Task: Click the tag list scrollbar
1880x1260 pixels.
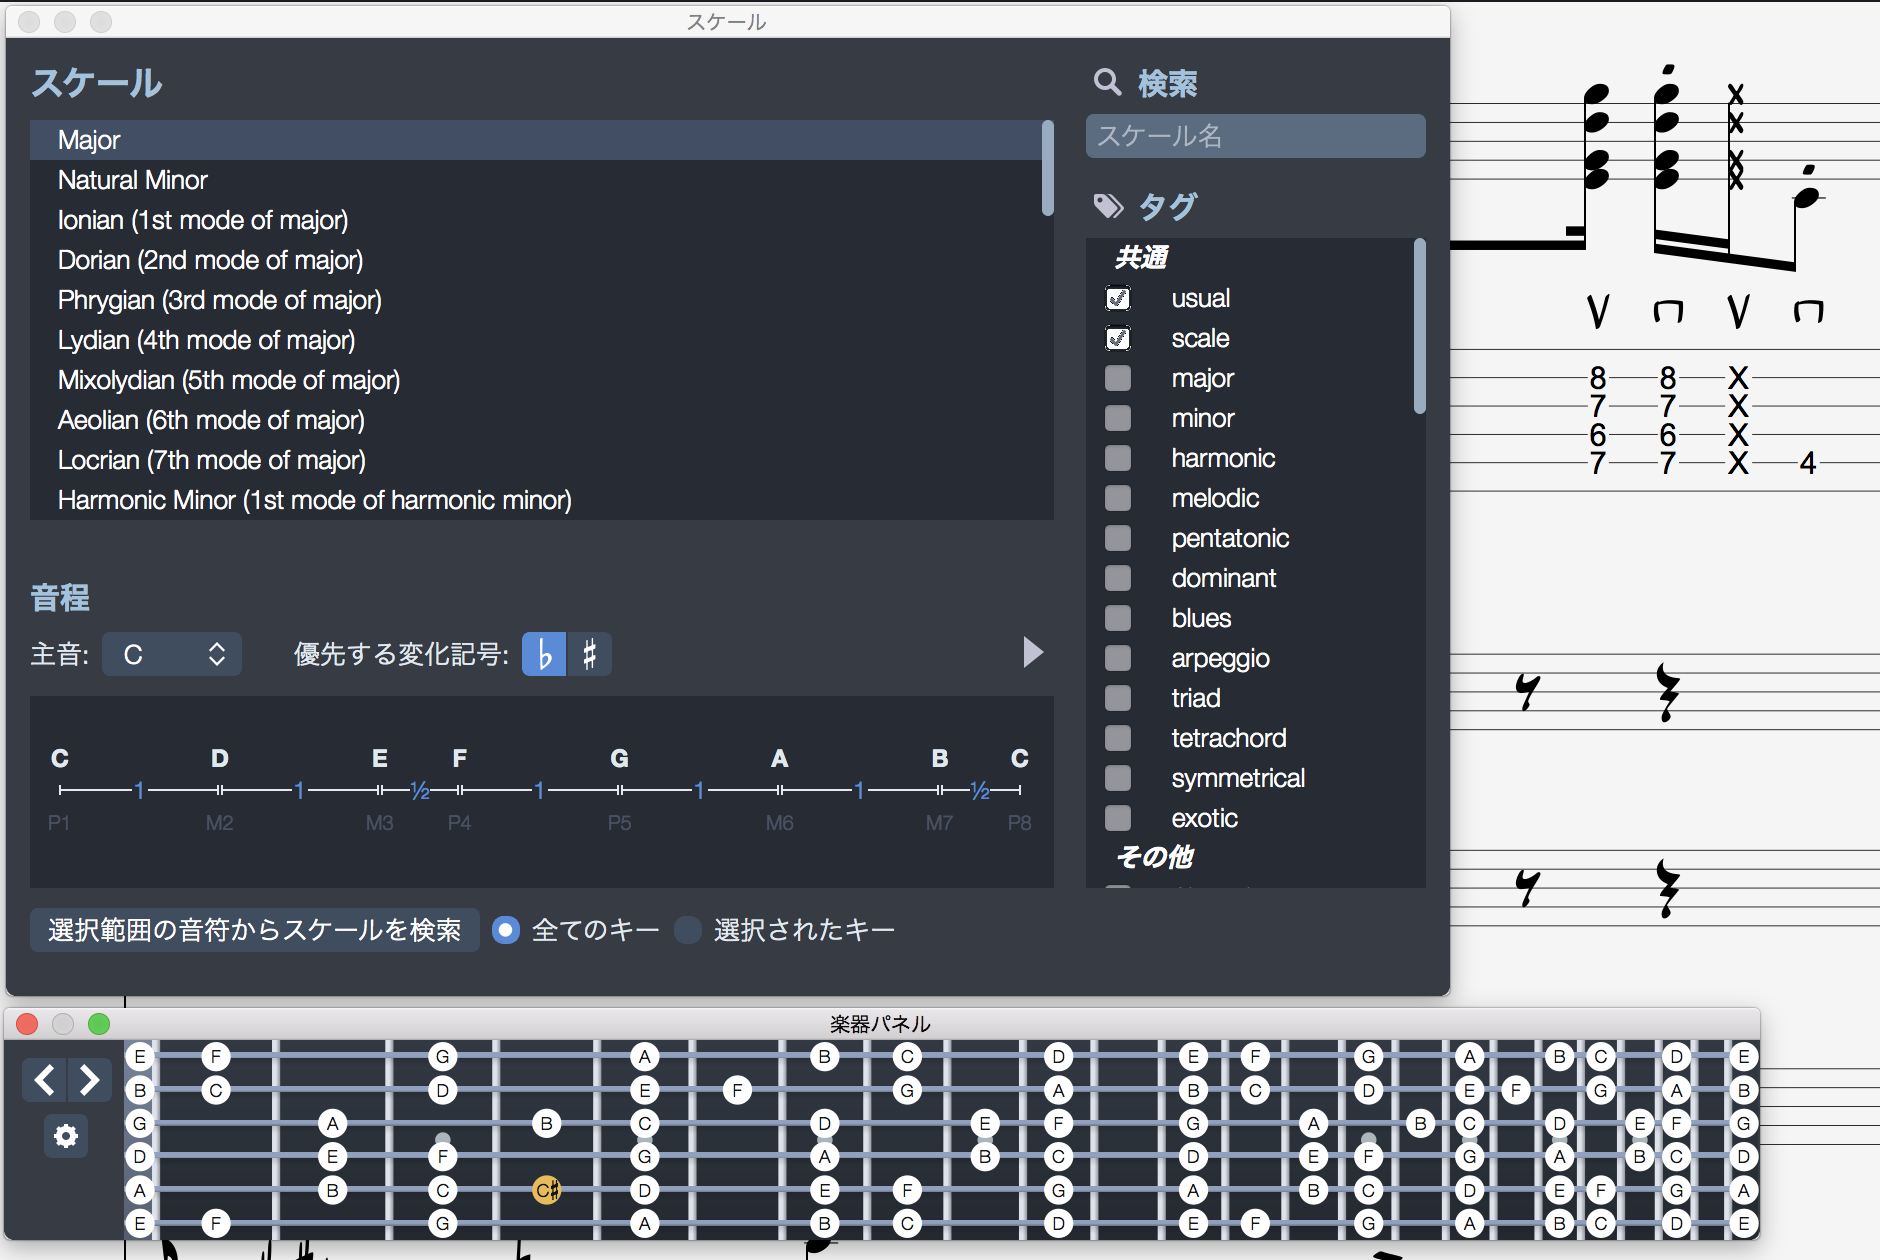Action: pos(1419,326)
